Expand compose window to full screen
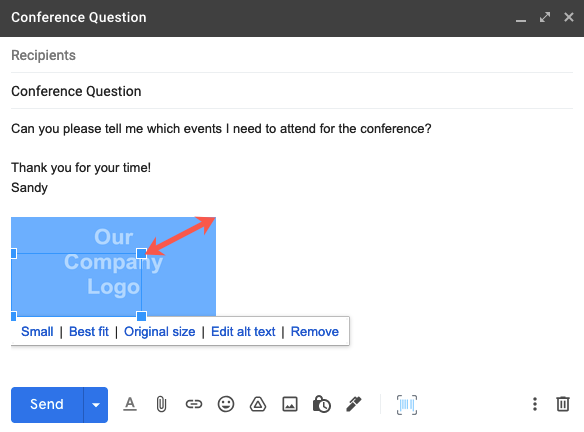 pyautogui.click(x=545, y=17)
